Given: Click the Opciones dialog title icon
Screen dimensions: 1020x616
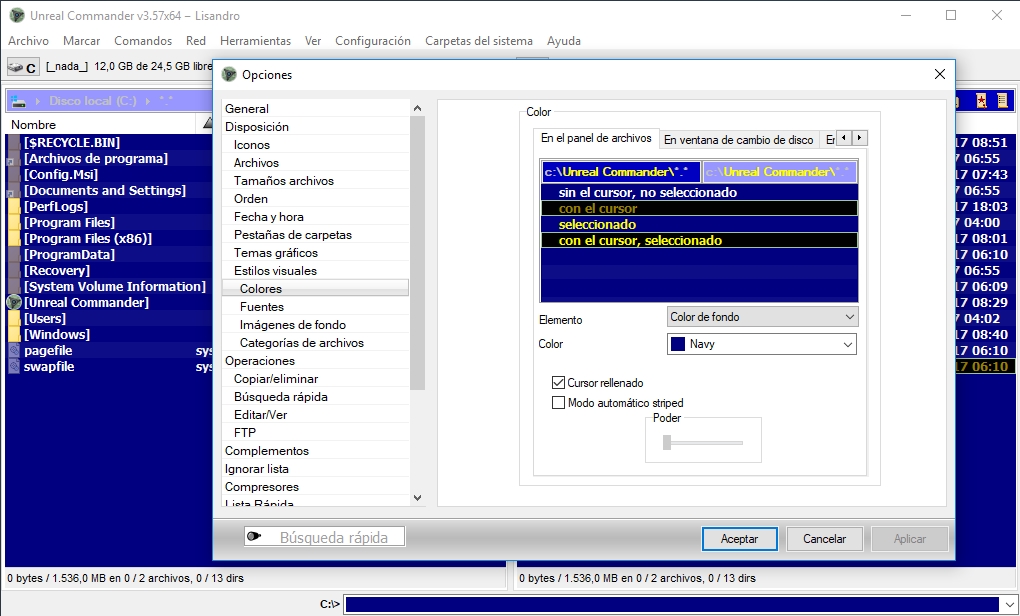Looking at the screenshot, I should click(x=229, y=74).
